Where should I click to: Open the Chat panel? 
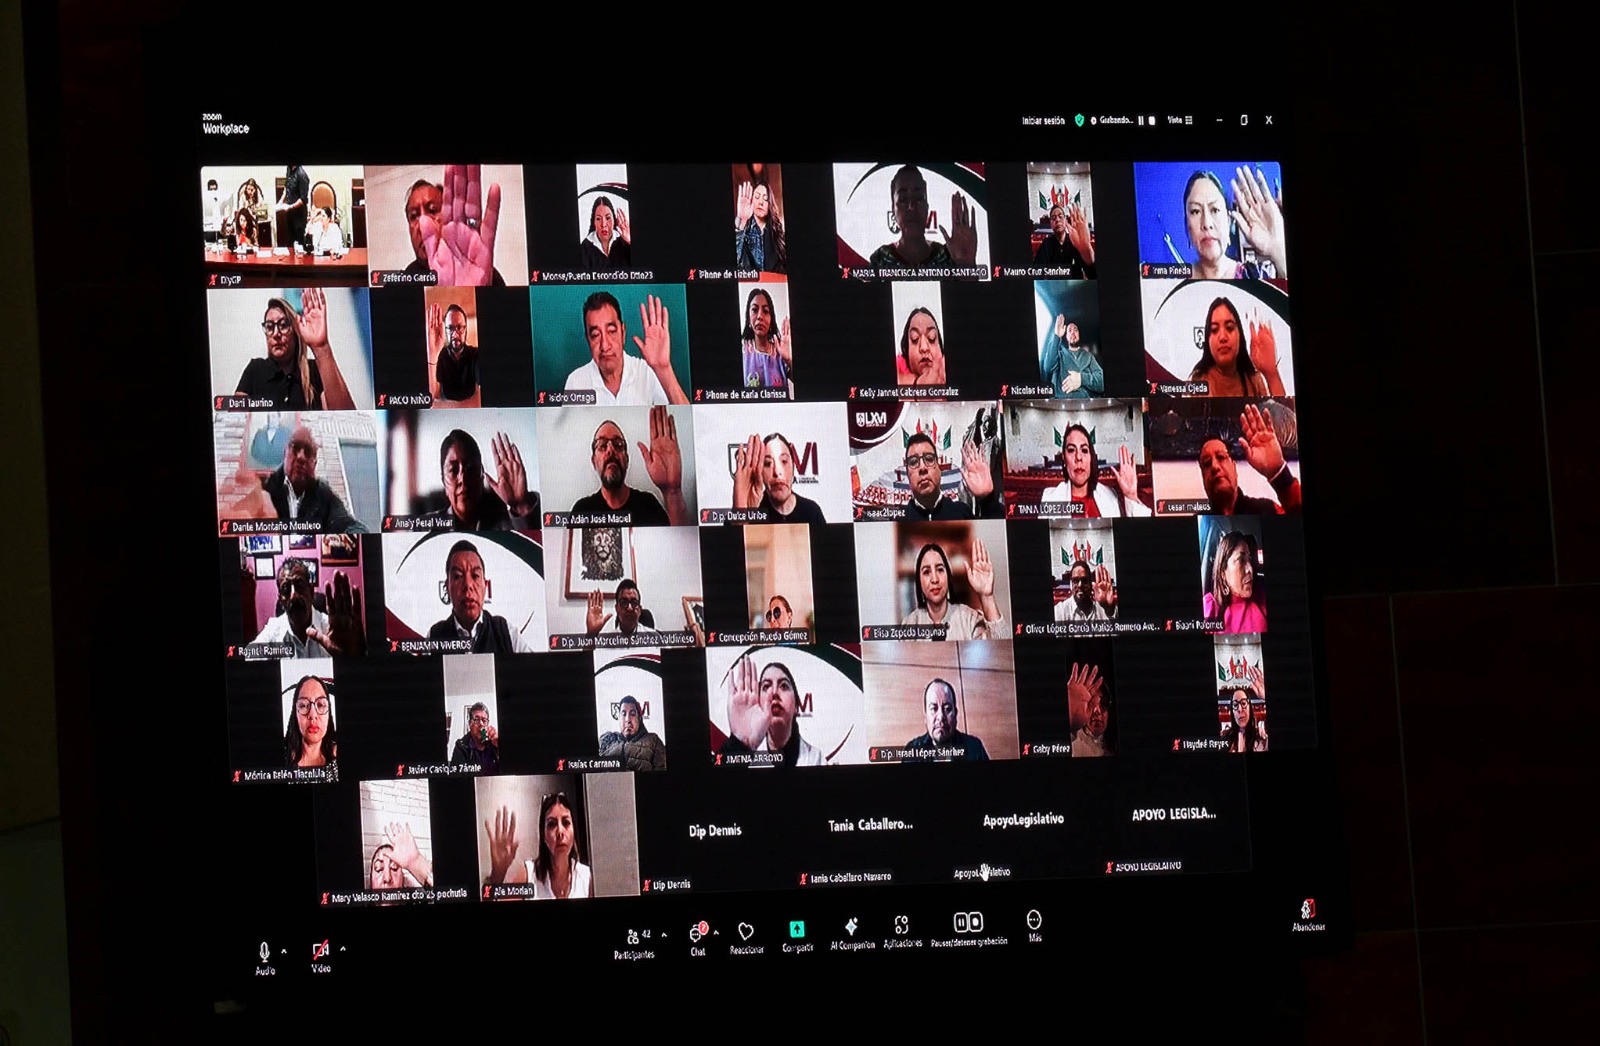(x=697, y=935)
